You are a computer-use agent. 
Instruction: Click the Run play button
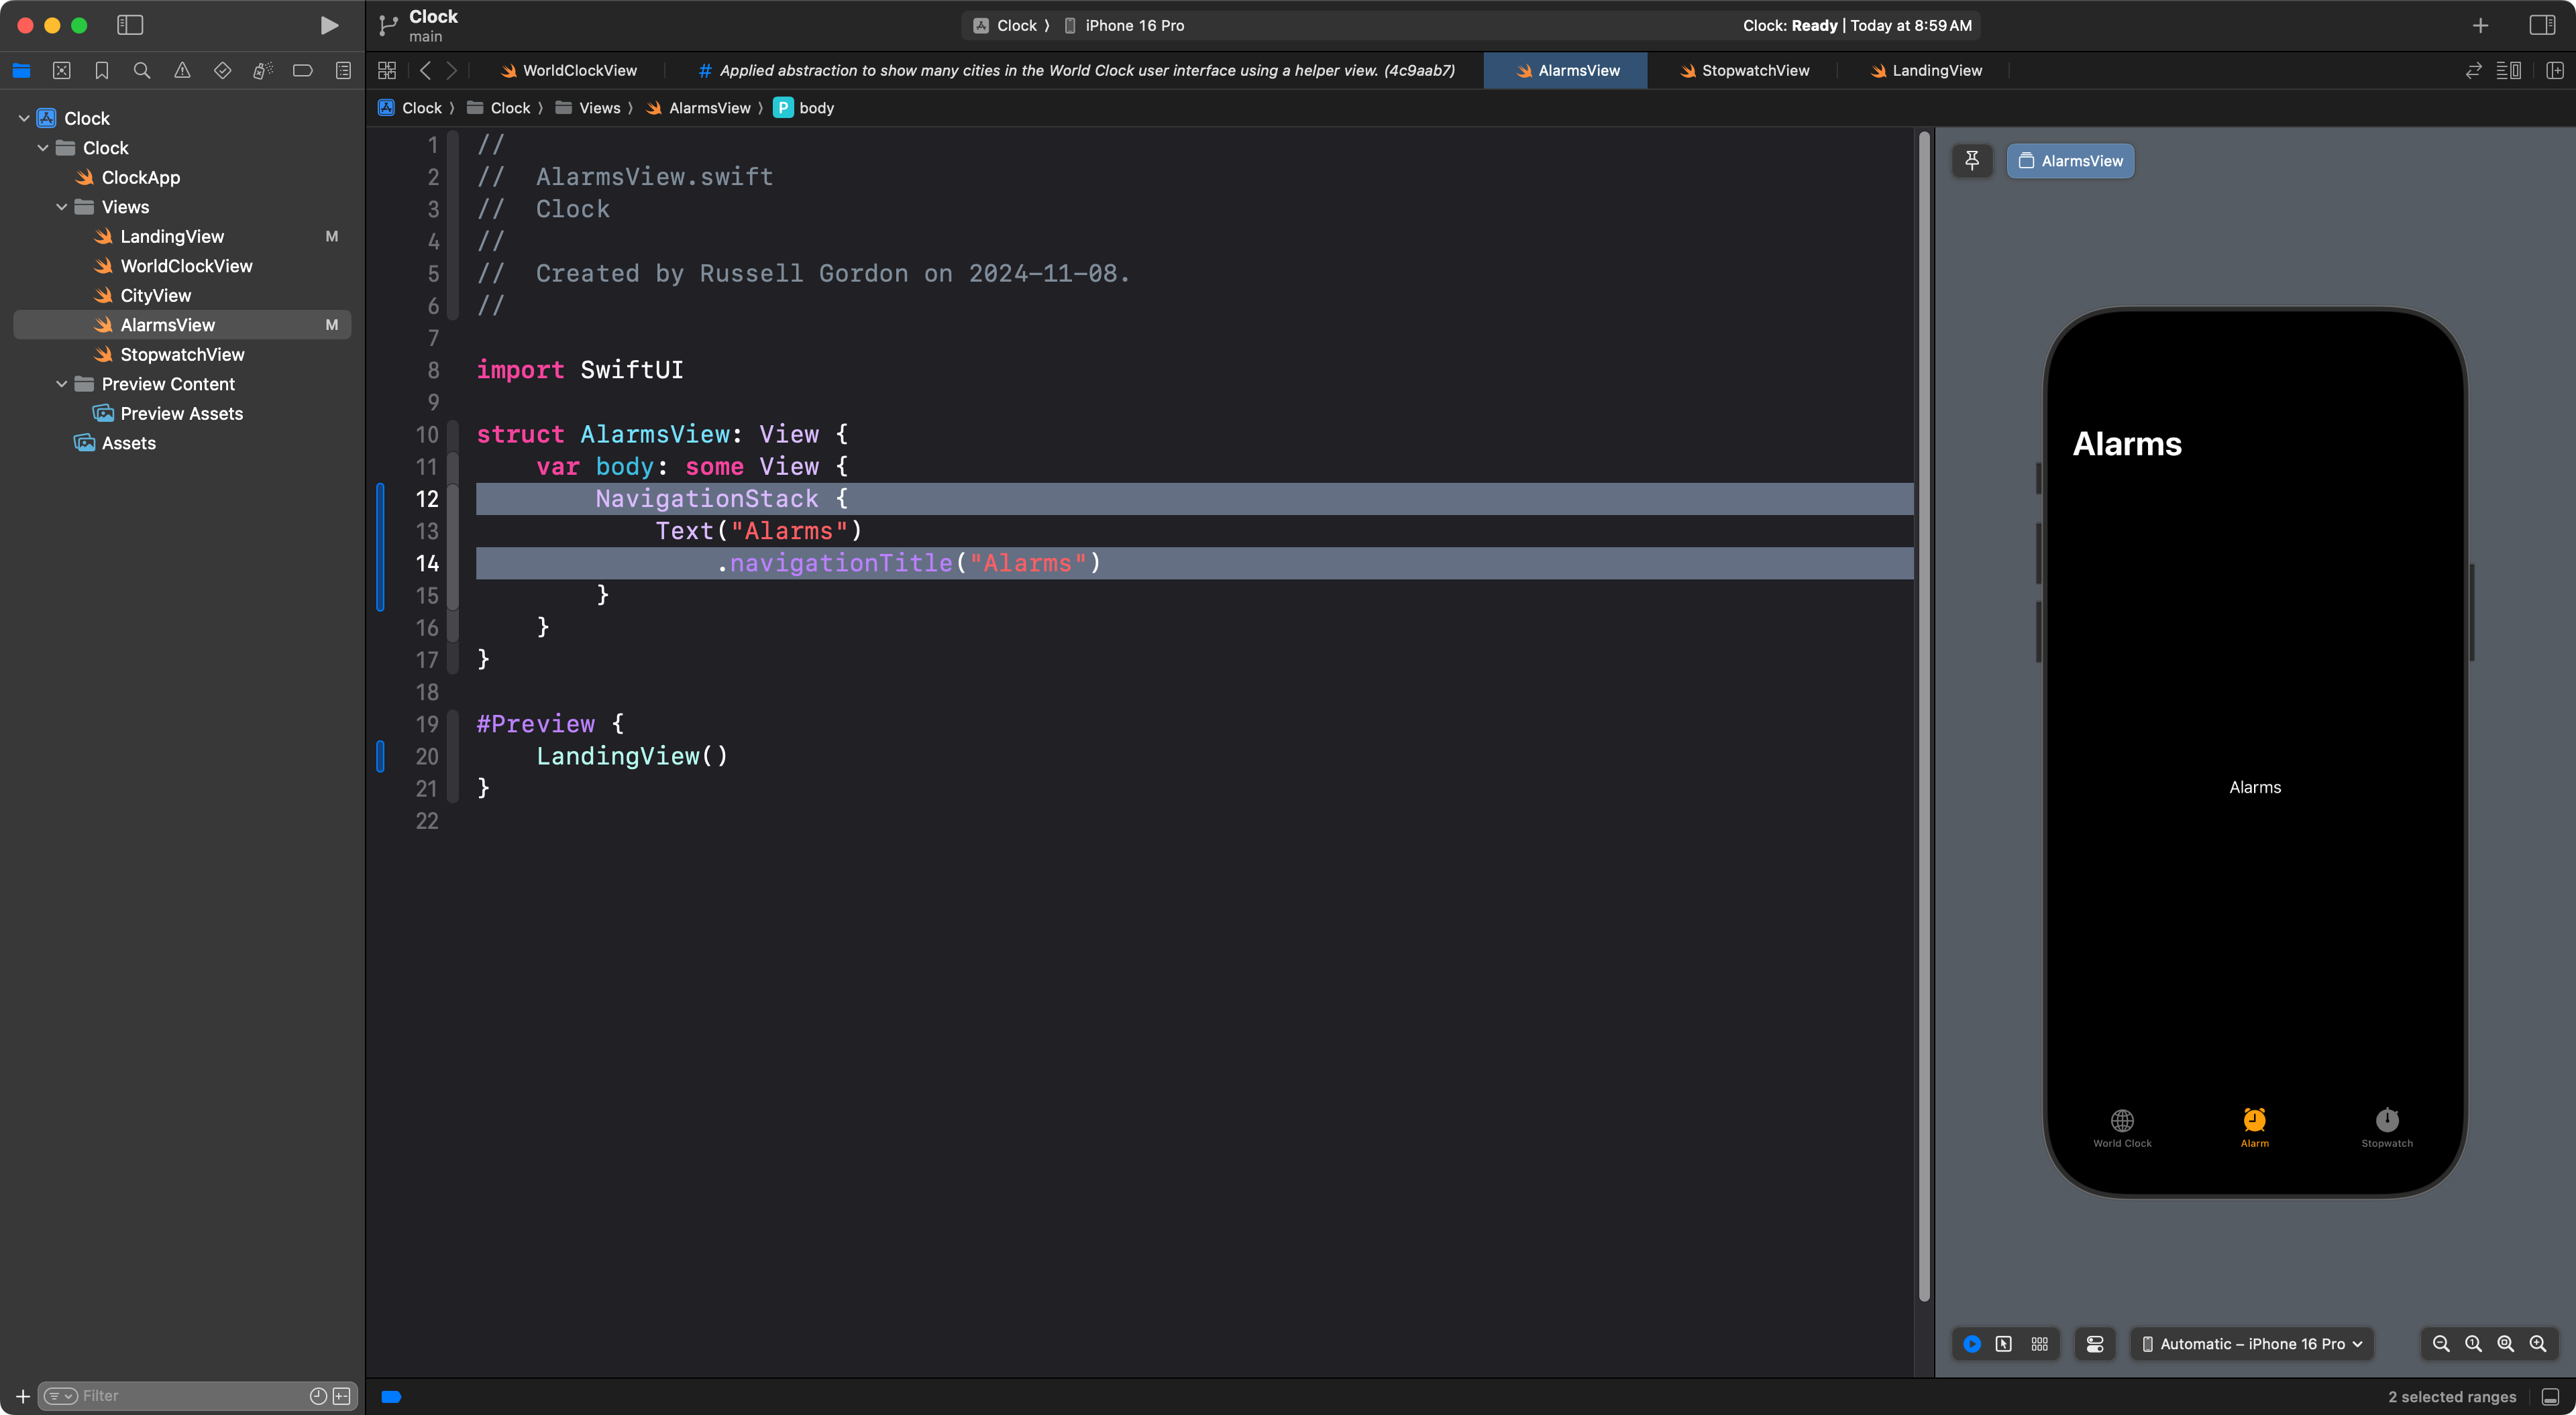tap(328, 25)
